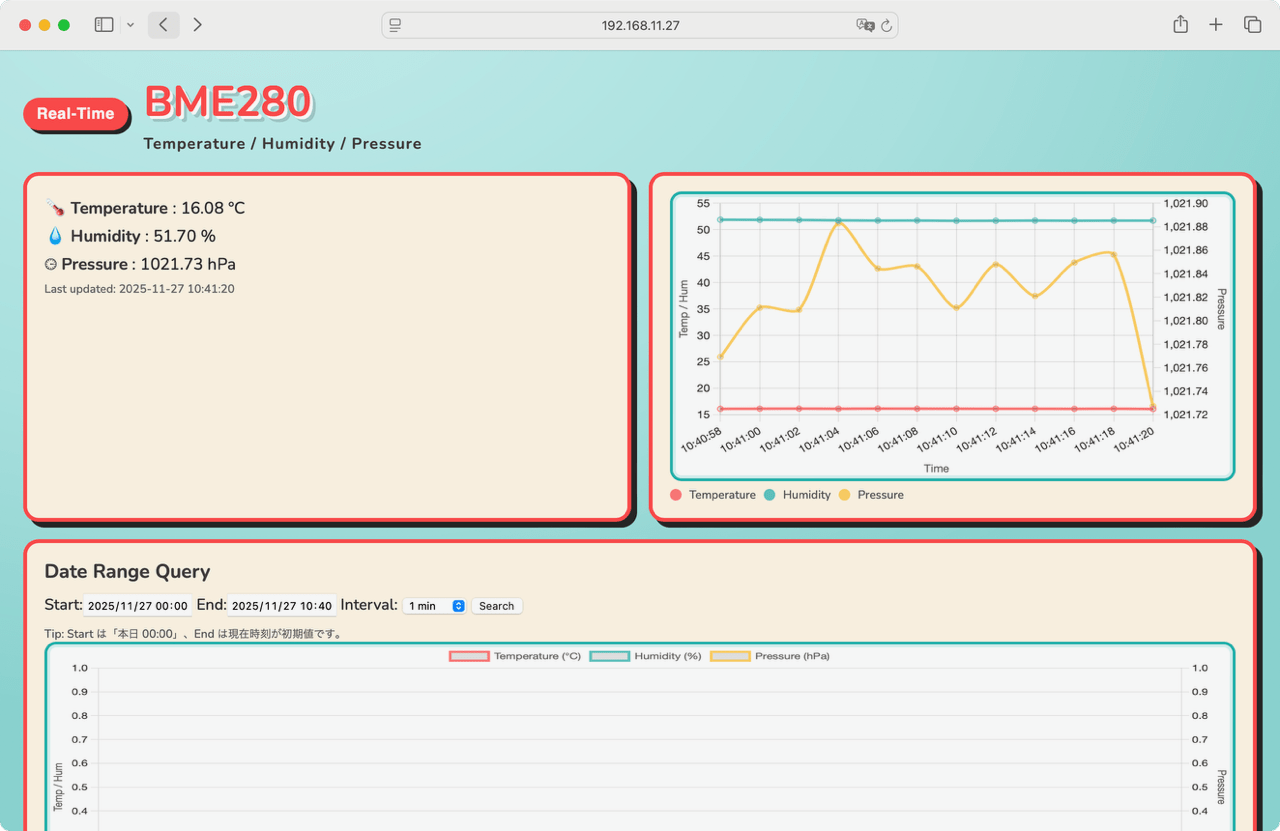This screenshot has height=831, width=1280.
Task: Go forward to the next page
Action: [x=197, y=25]
